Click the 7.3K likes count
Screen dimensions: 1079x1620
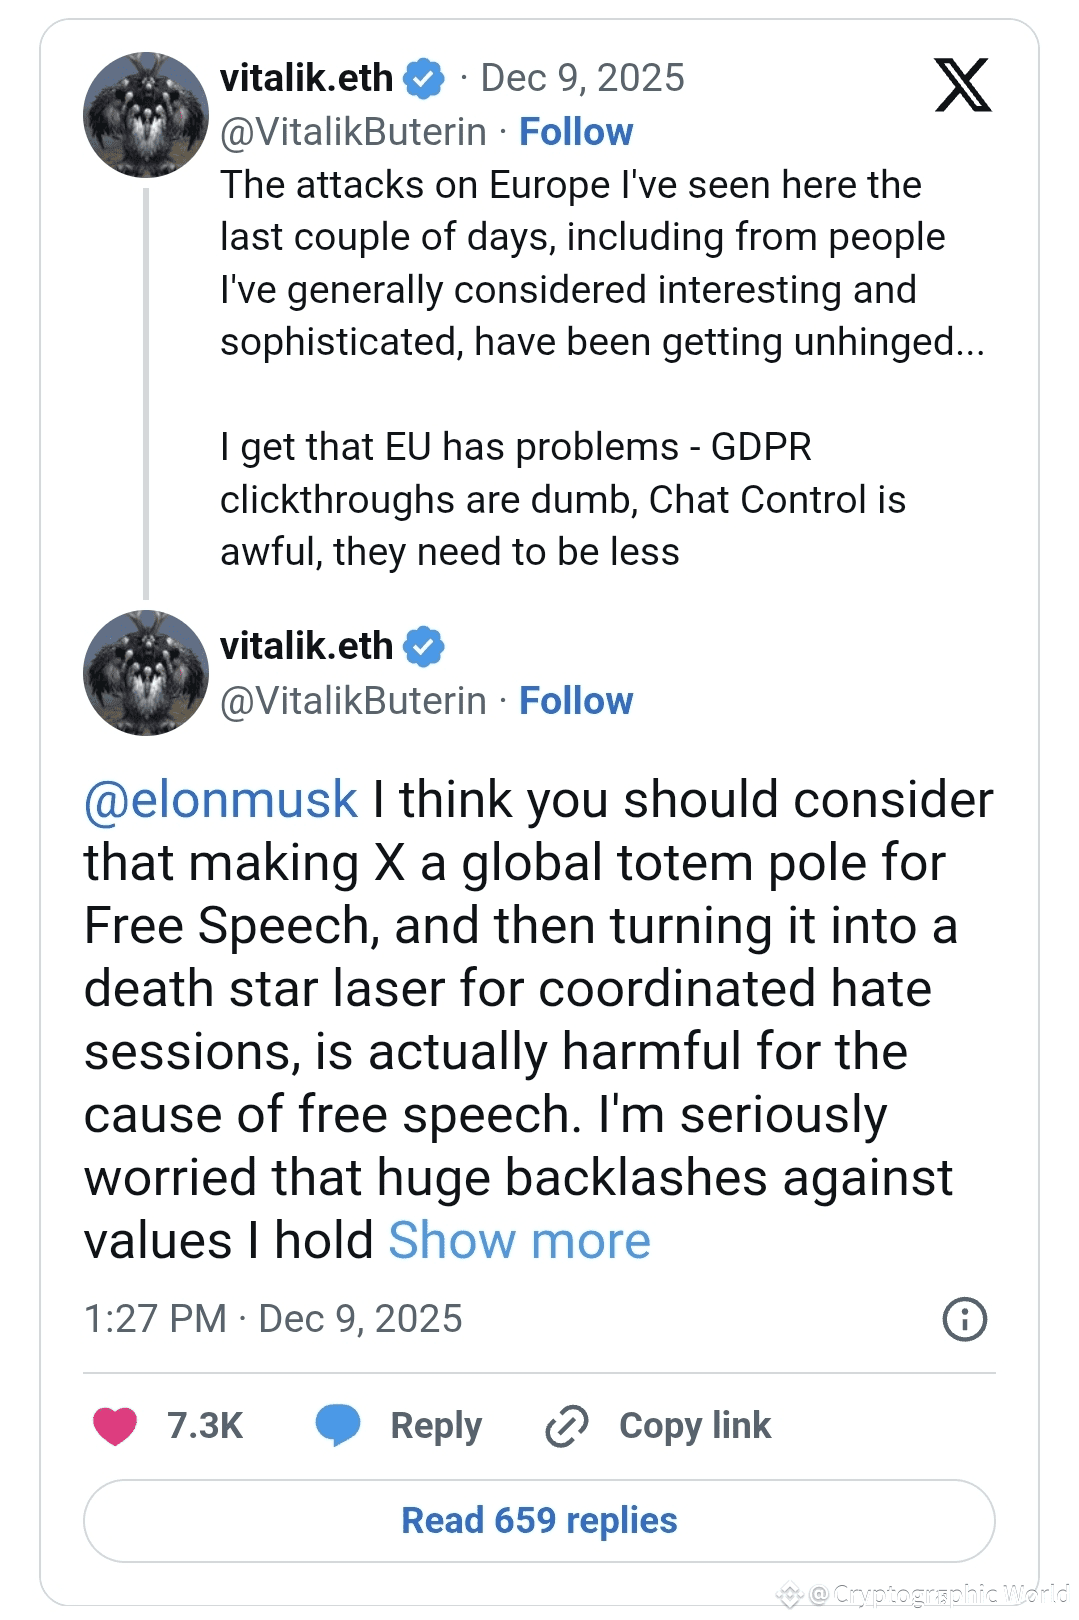205,1425
